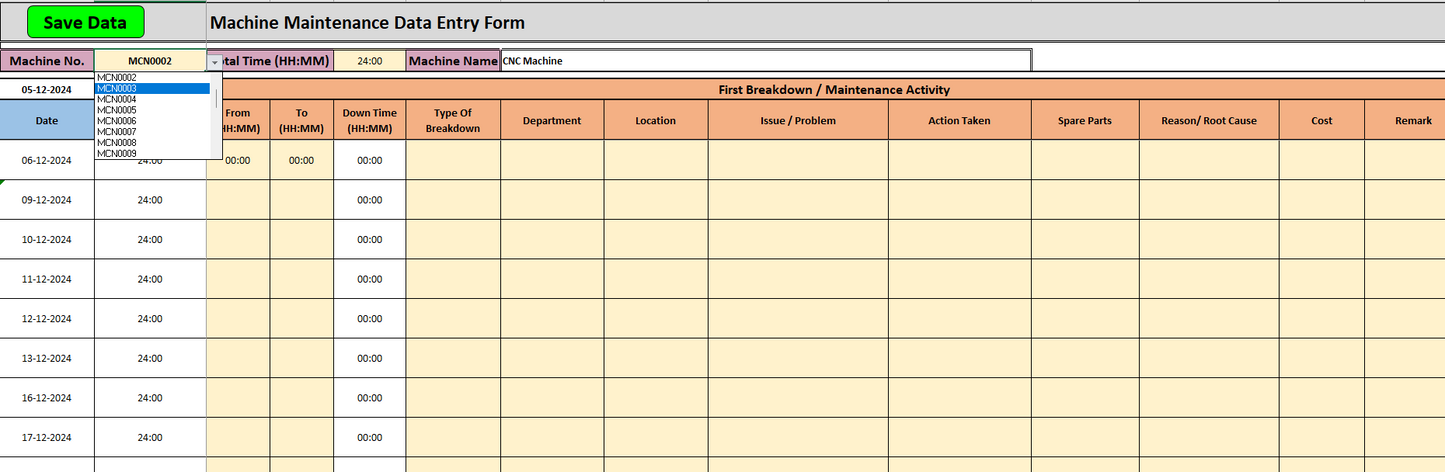This screenshot has width=1445, height=472.
Task: Click the Machine Name label
Action: click(x=453, y=61)
